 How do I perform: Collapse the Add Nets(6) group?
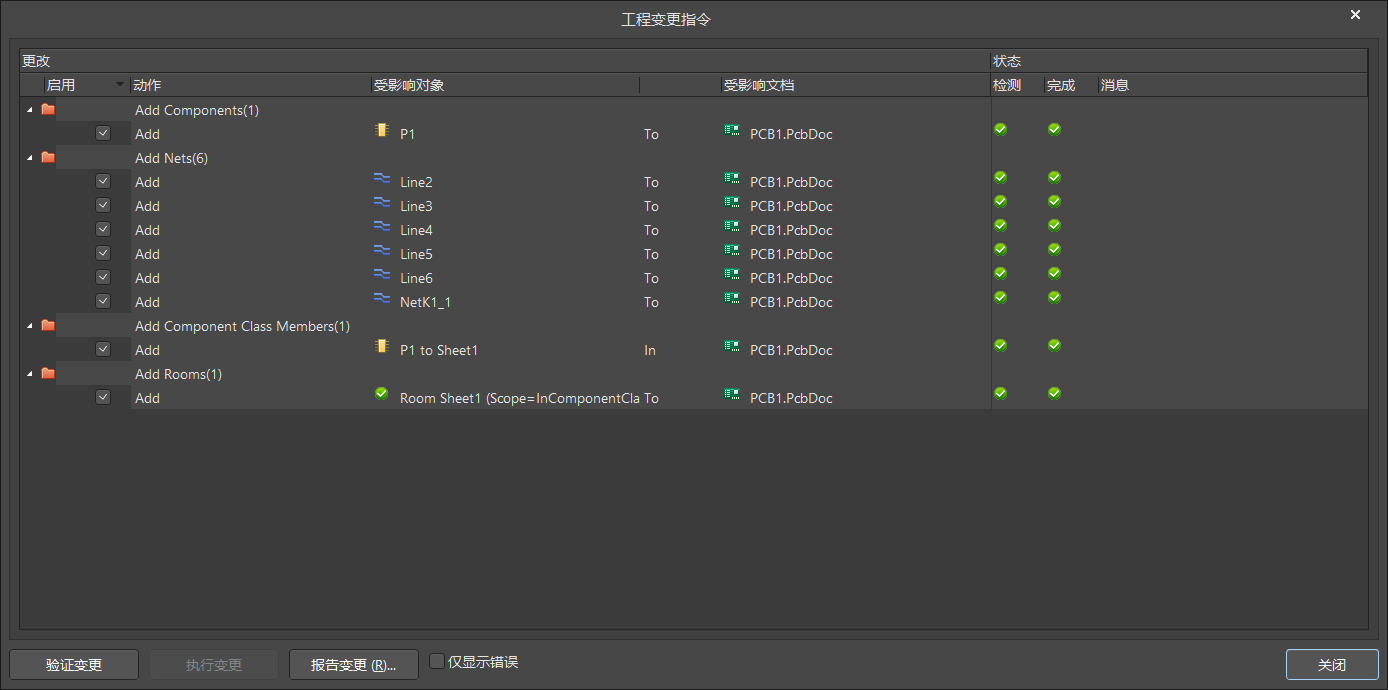click(29, 157)
